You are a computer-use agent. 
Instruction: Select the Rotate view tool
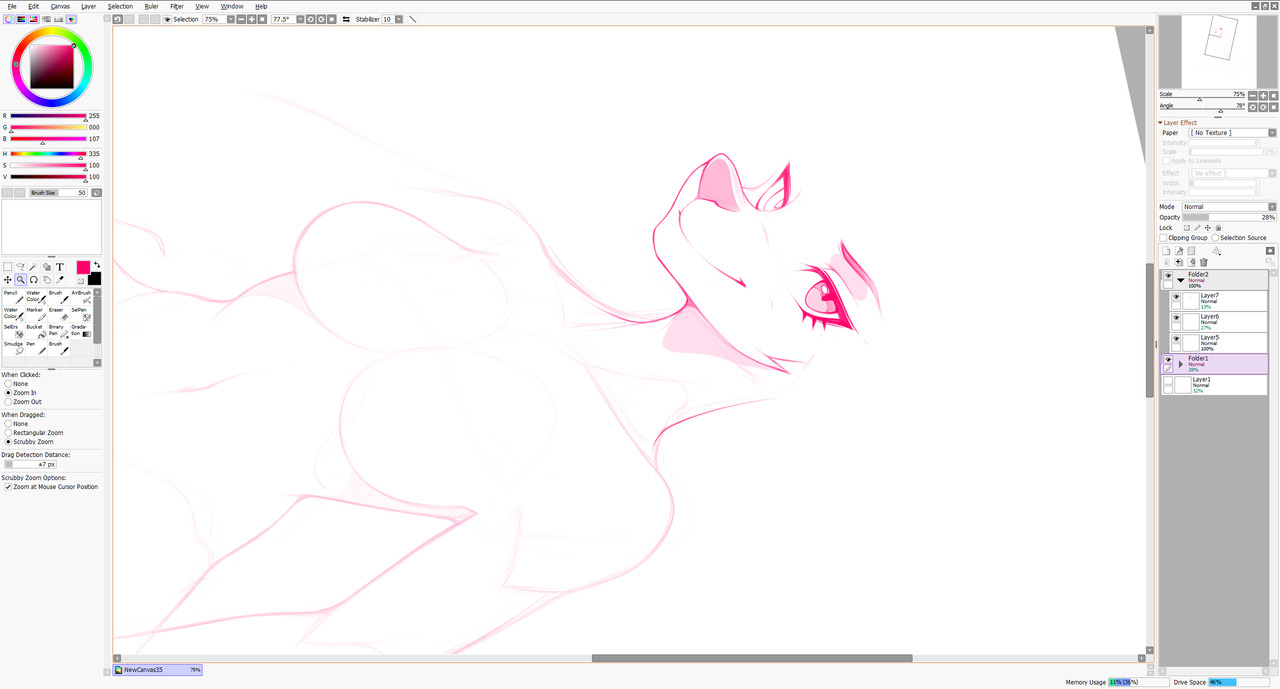[33, 280]
